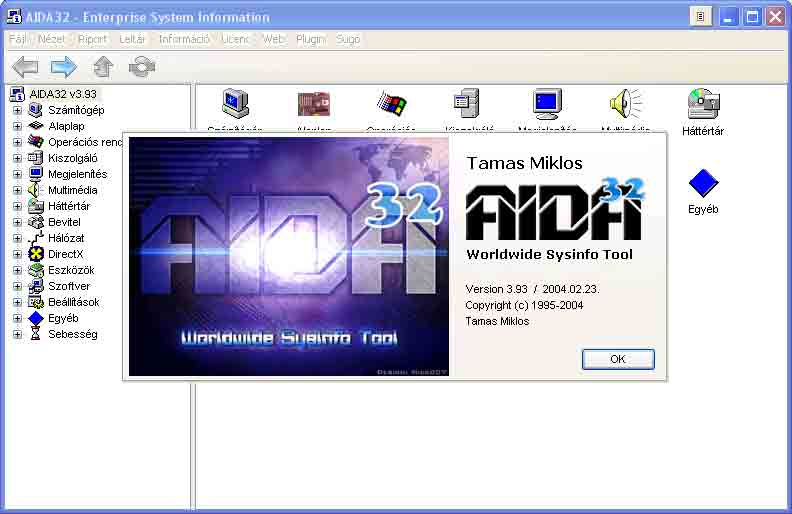Select AIDA32 v3.93 root tree node

[63, 94]
